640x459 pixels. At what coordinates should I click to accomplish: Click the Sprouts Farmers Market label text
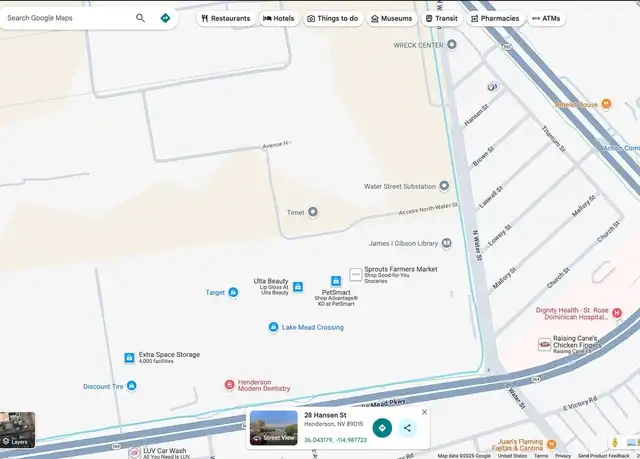tap(401, 269)
